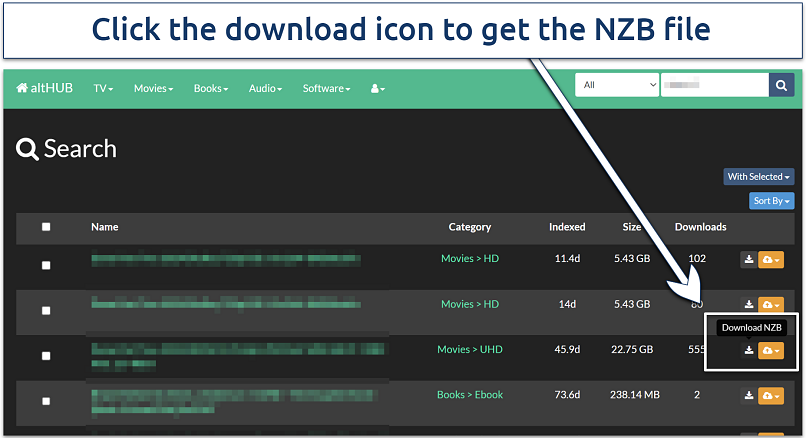This screenshot has height=438, width=806.
Task: Open the user account icon menu
Action: [x=378, y=88]
